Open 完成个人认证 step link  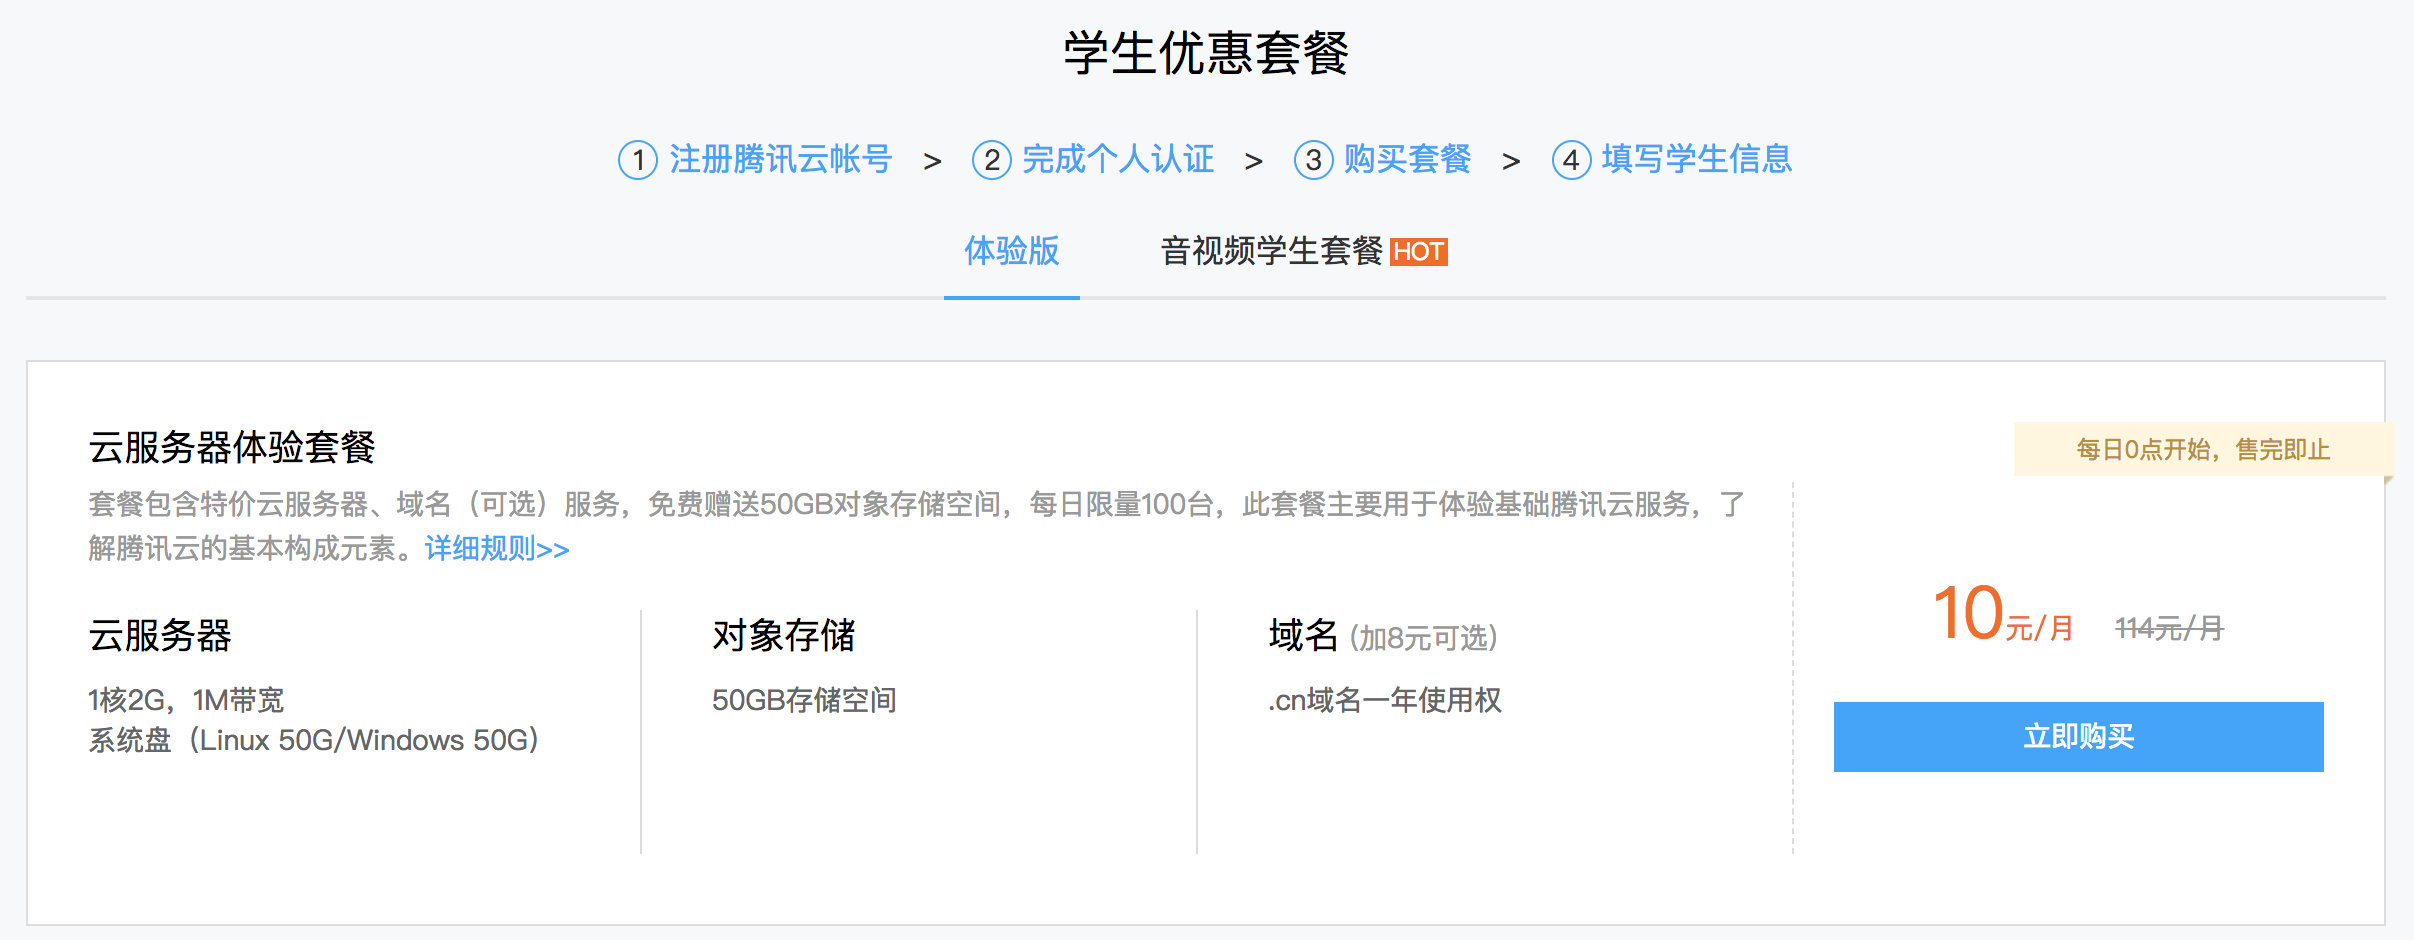1118,159
